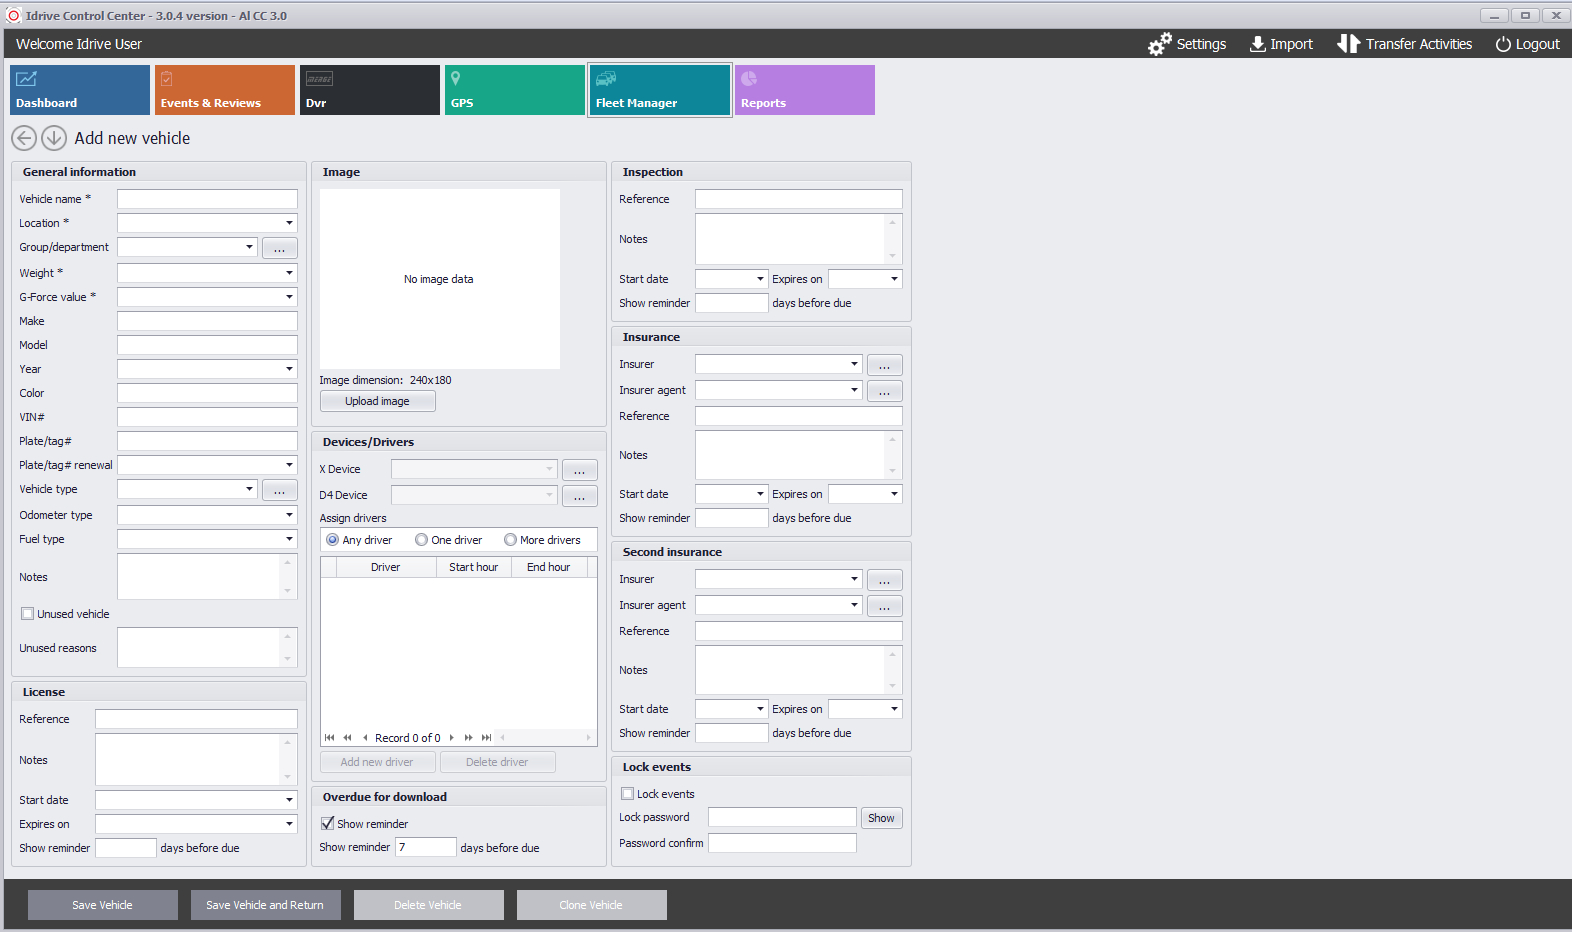
Task: Open the GPS tile
Action: pyautogui.click(x=514, y=90)
